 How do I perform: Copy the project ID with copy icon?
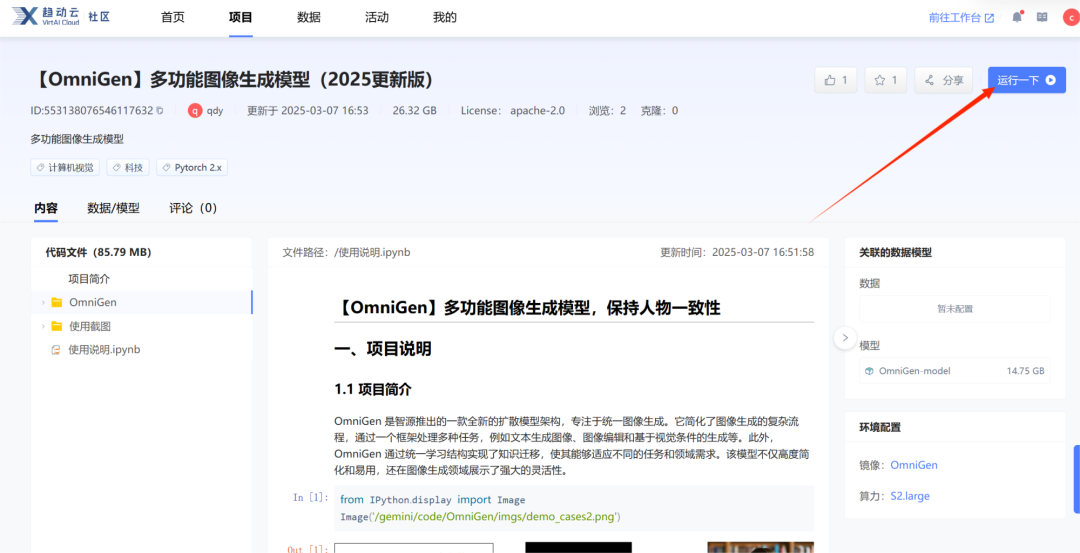pos(160,110)
